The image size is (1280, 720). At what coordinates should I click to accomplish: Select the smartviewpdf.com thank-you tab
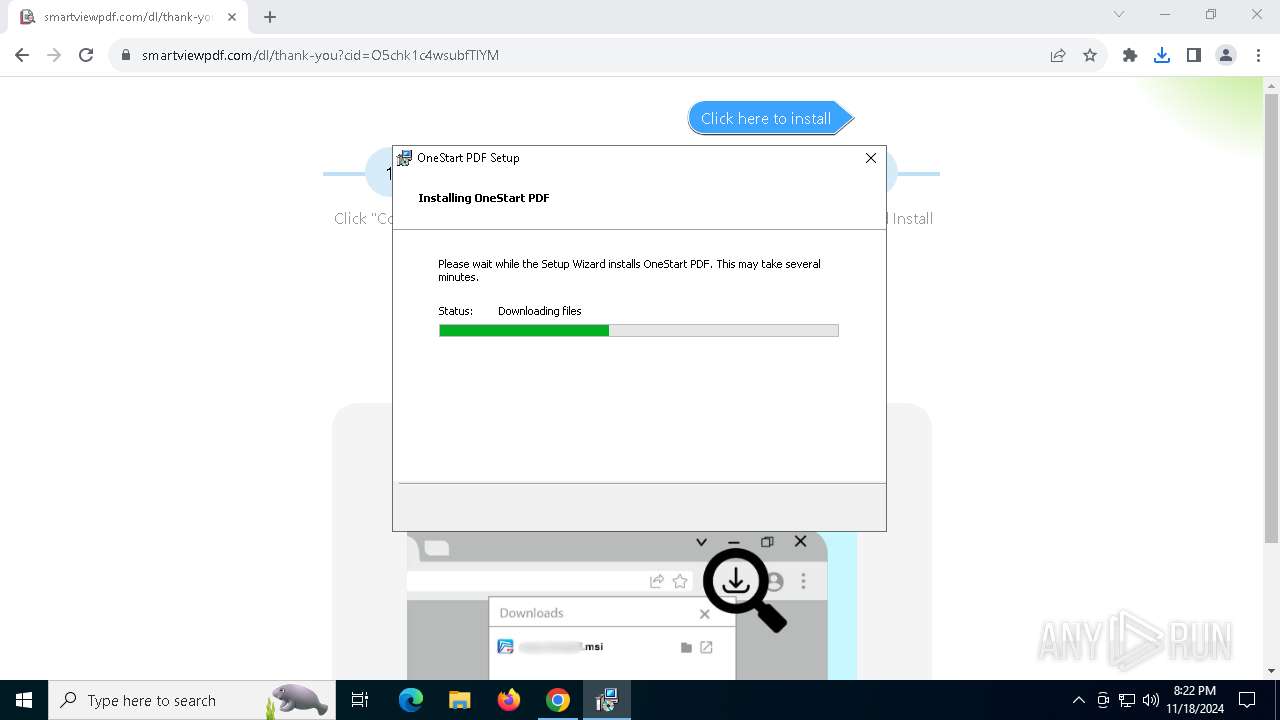tap(130, 17)
